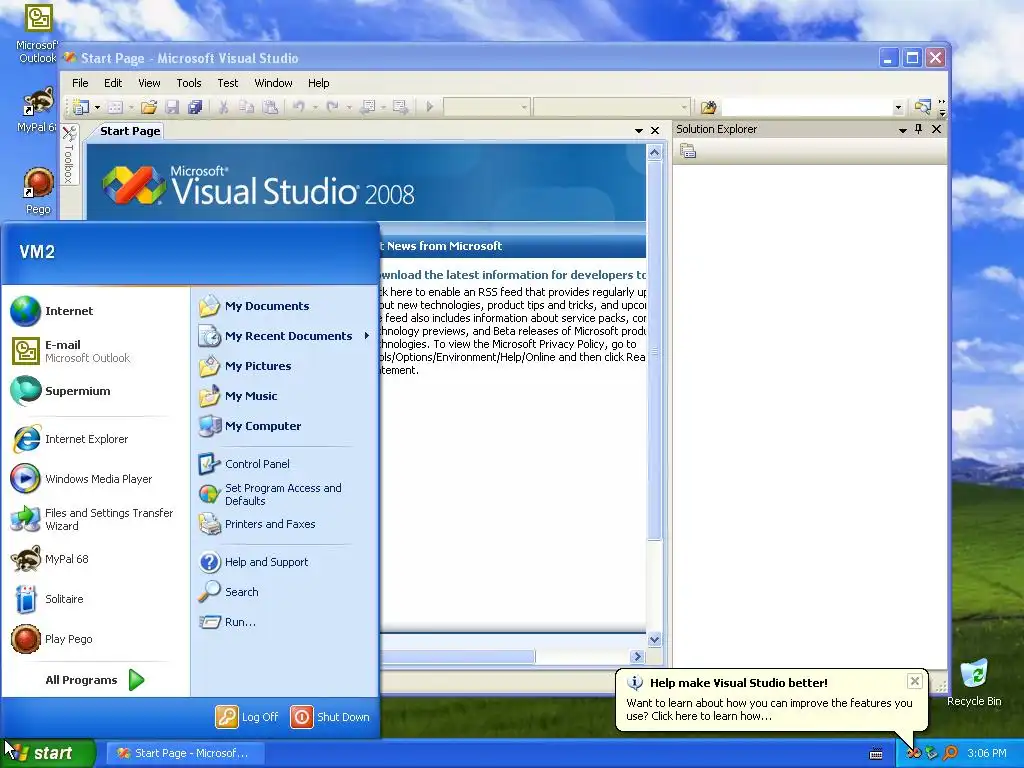This screenshot has width=1024, height=768.
Task: Close the Solution Explorer panel
Action: click(936, 129)
